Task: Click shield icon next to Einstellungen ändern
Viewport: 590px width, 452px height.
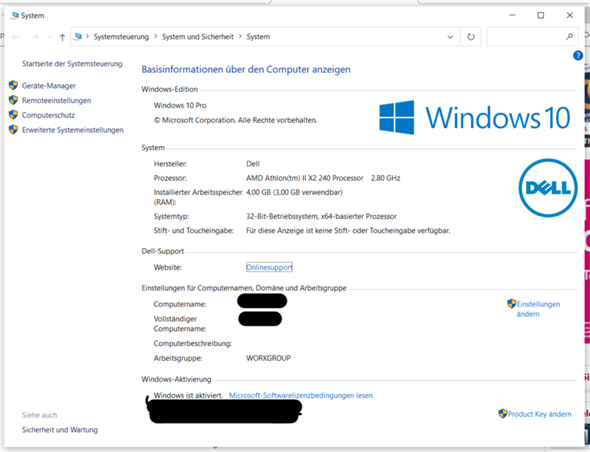Action: pos(512,303)
